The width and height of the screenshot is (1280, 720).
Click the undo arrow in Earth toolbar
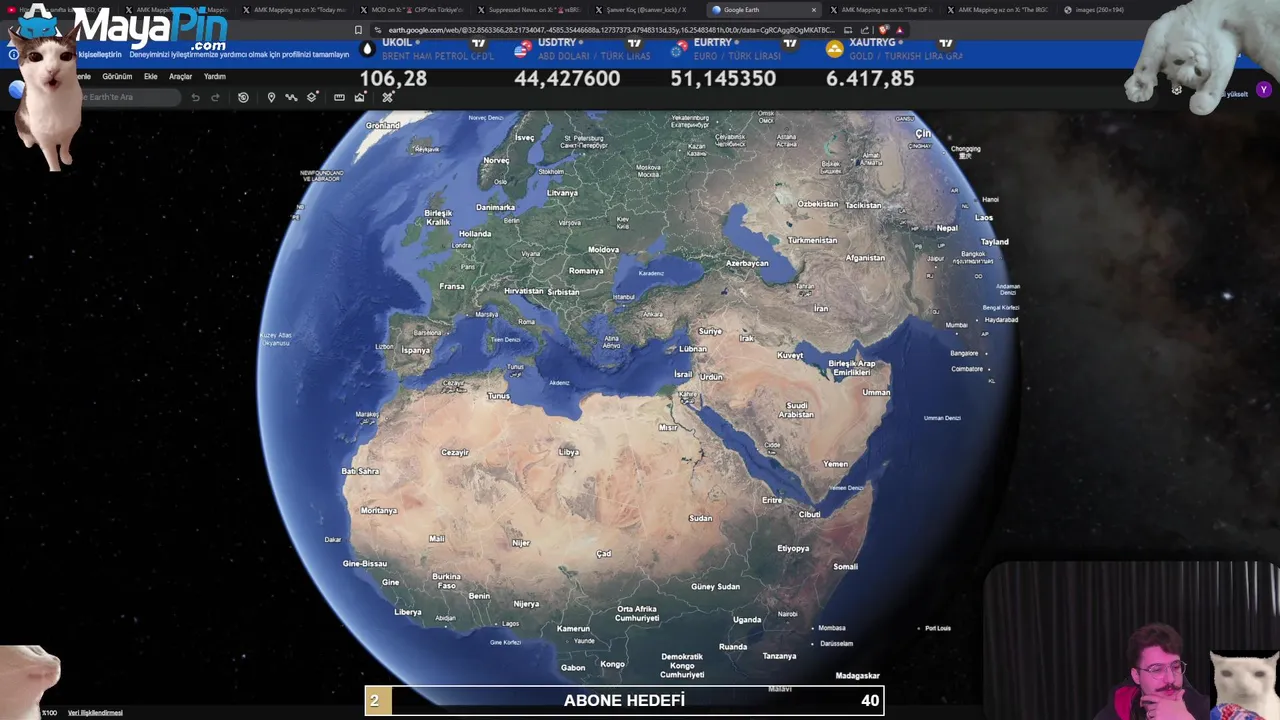tap(195, 97)
